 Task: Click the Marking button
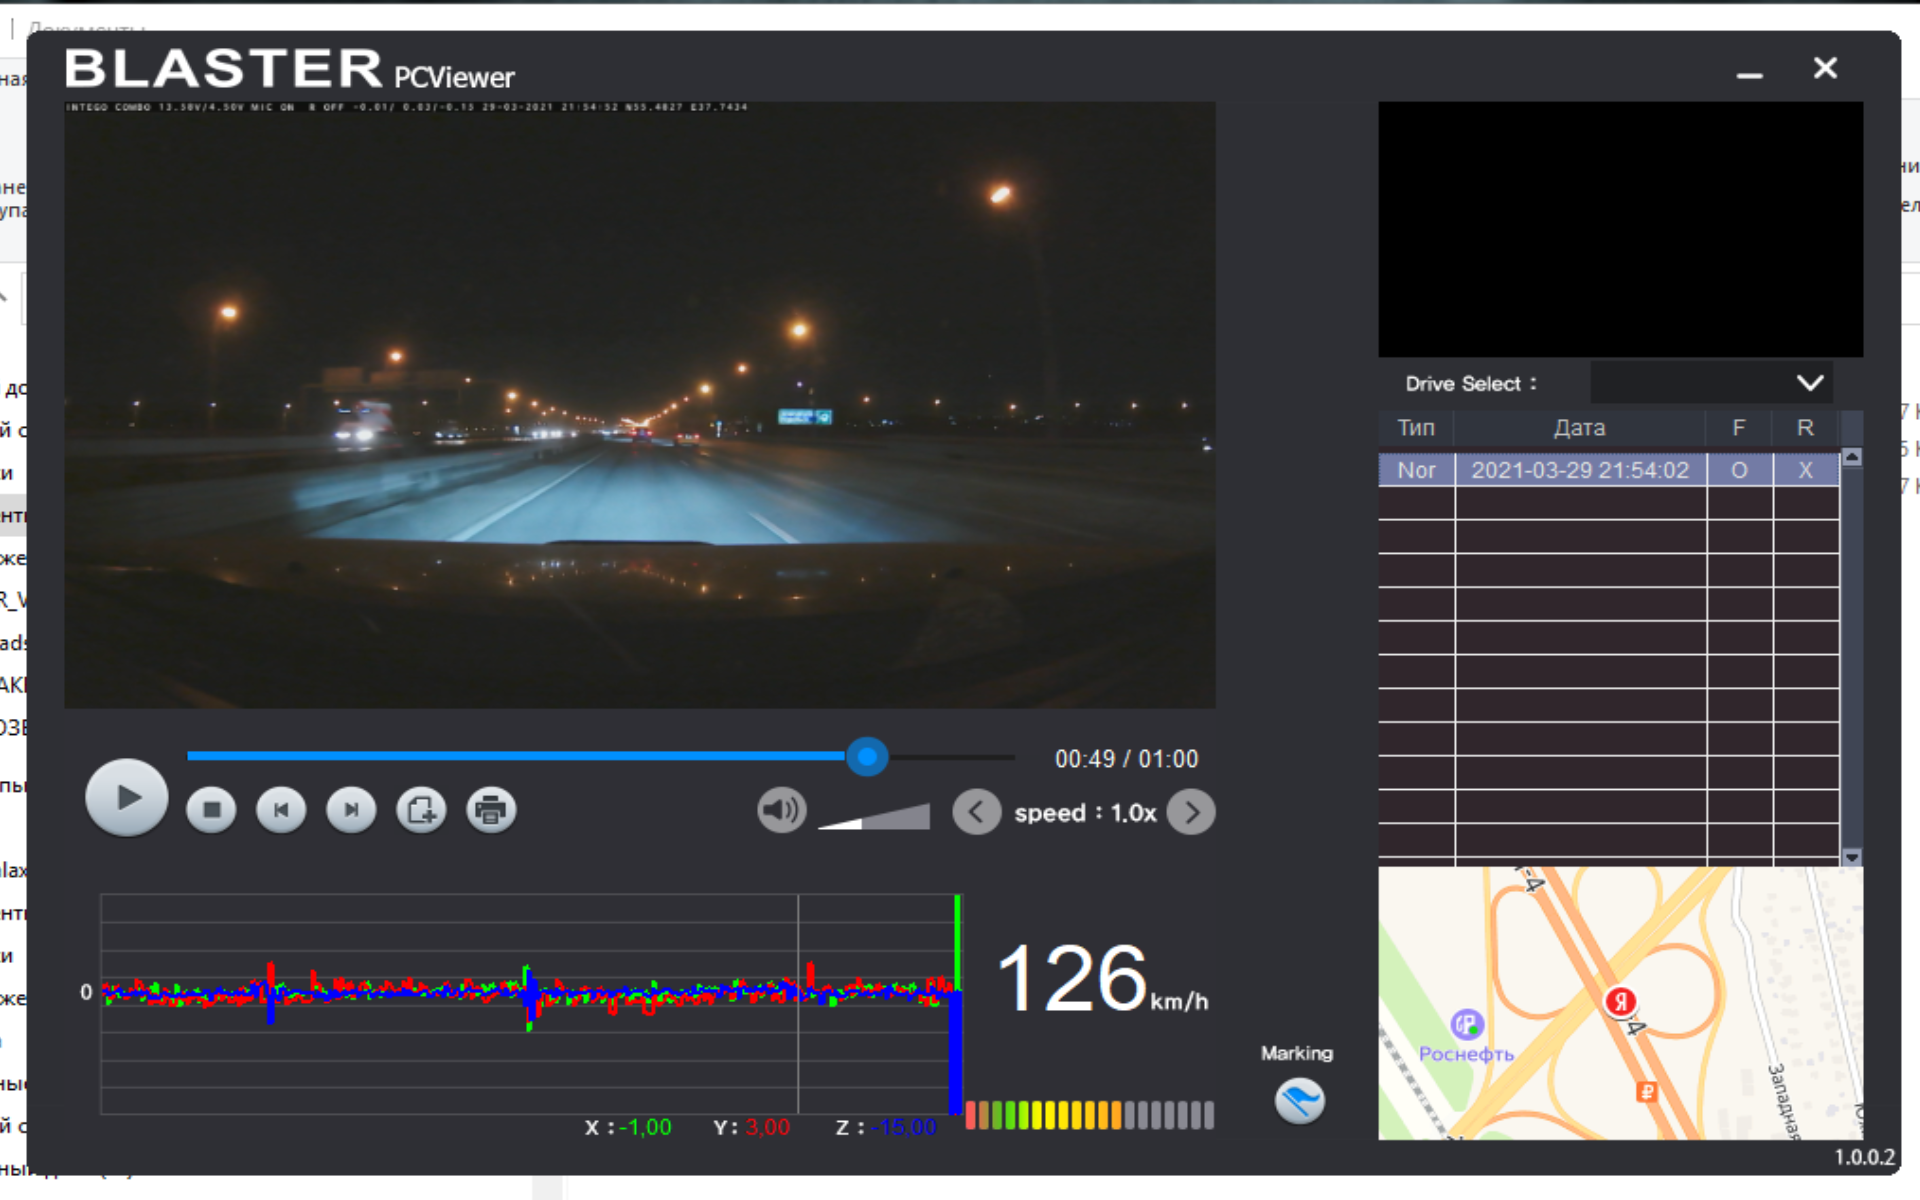[1299, 1100]
